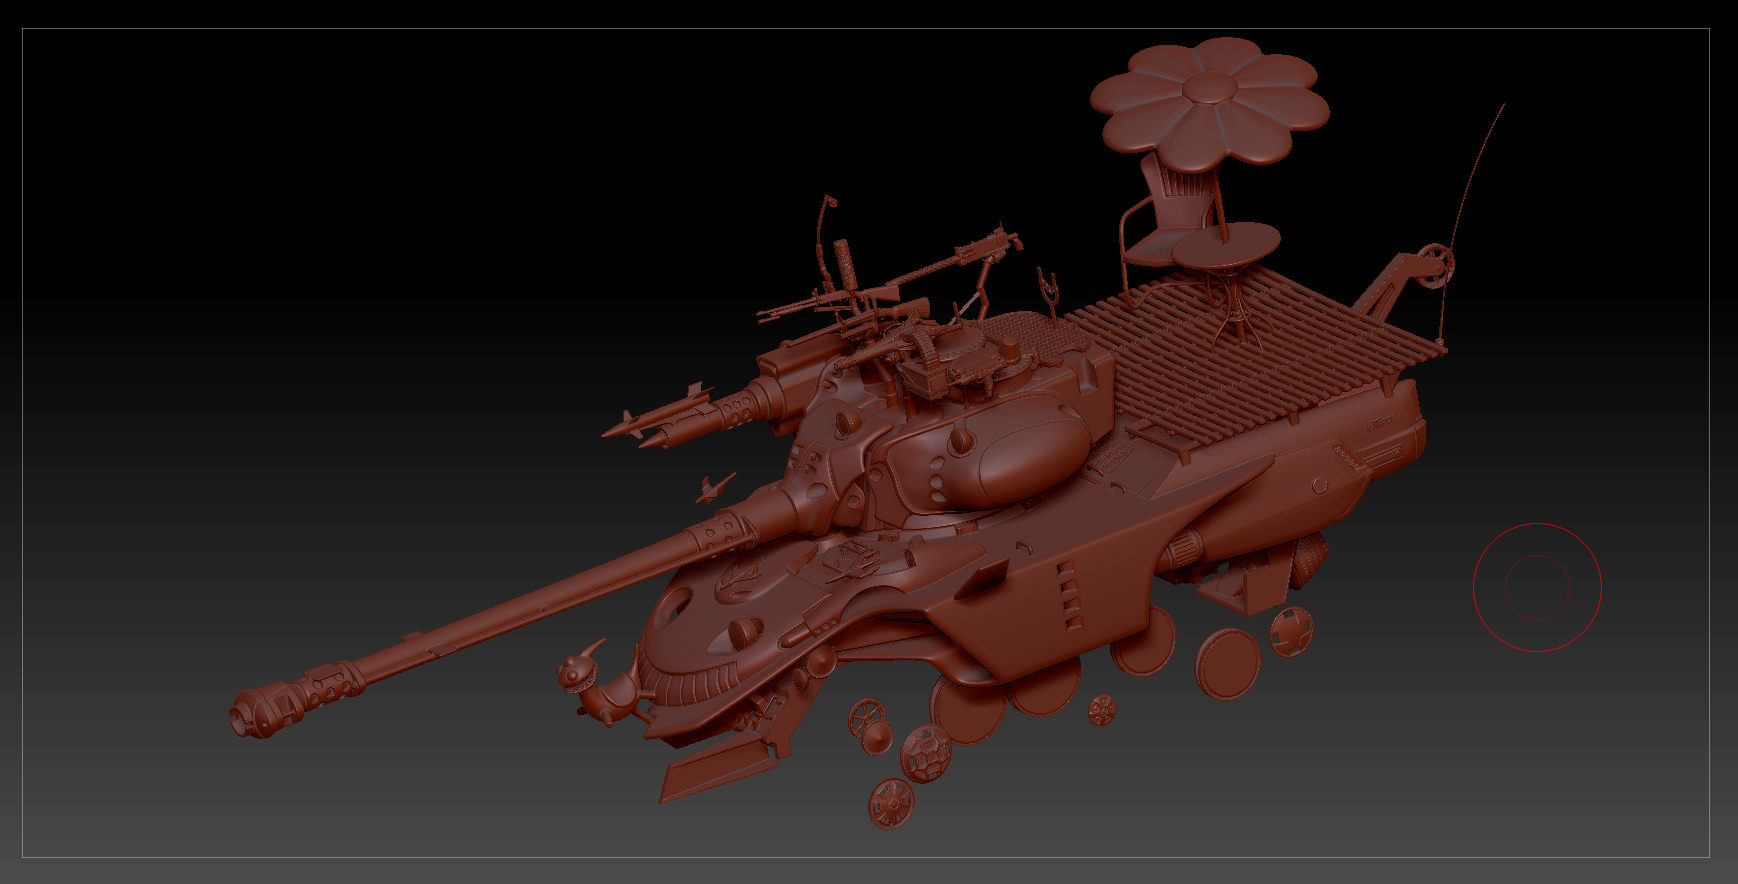Click the detached cross-marked wheel near the rear
The height and width of the screenshot is (884, 1738).
(1292, 631)
